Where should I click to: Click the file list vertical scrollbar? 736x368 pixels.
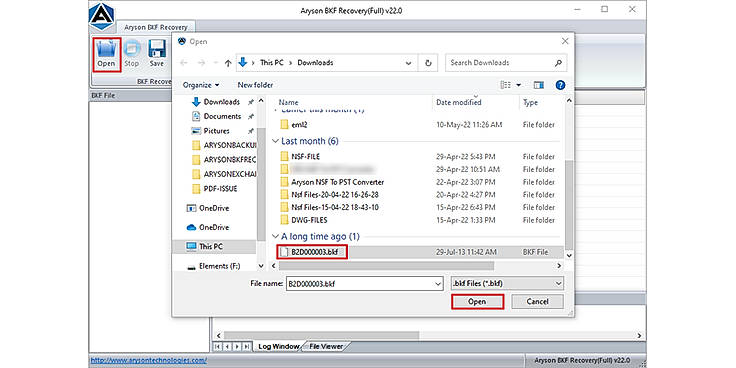(569, 204)
